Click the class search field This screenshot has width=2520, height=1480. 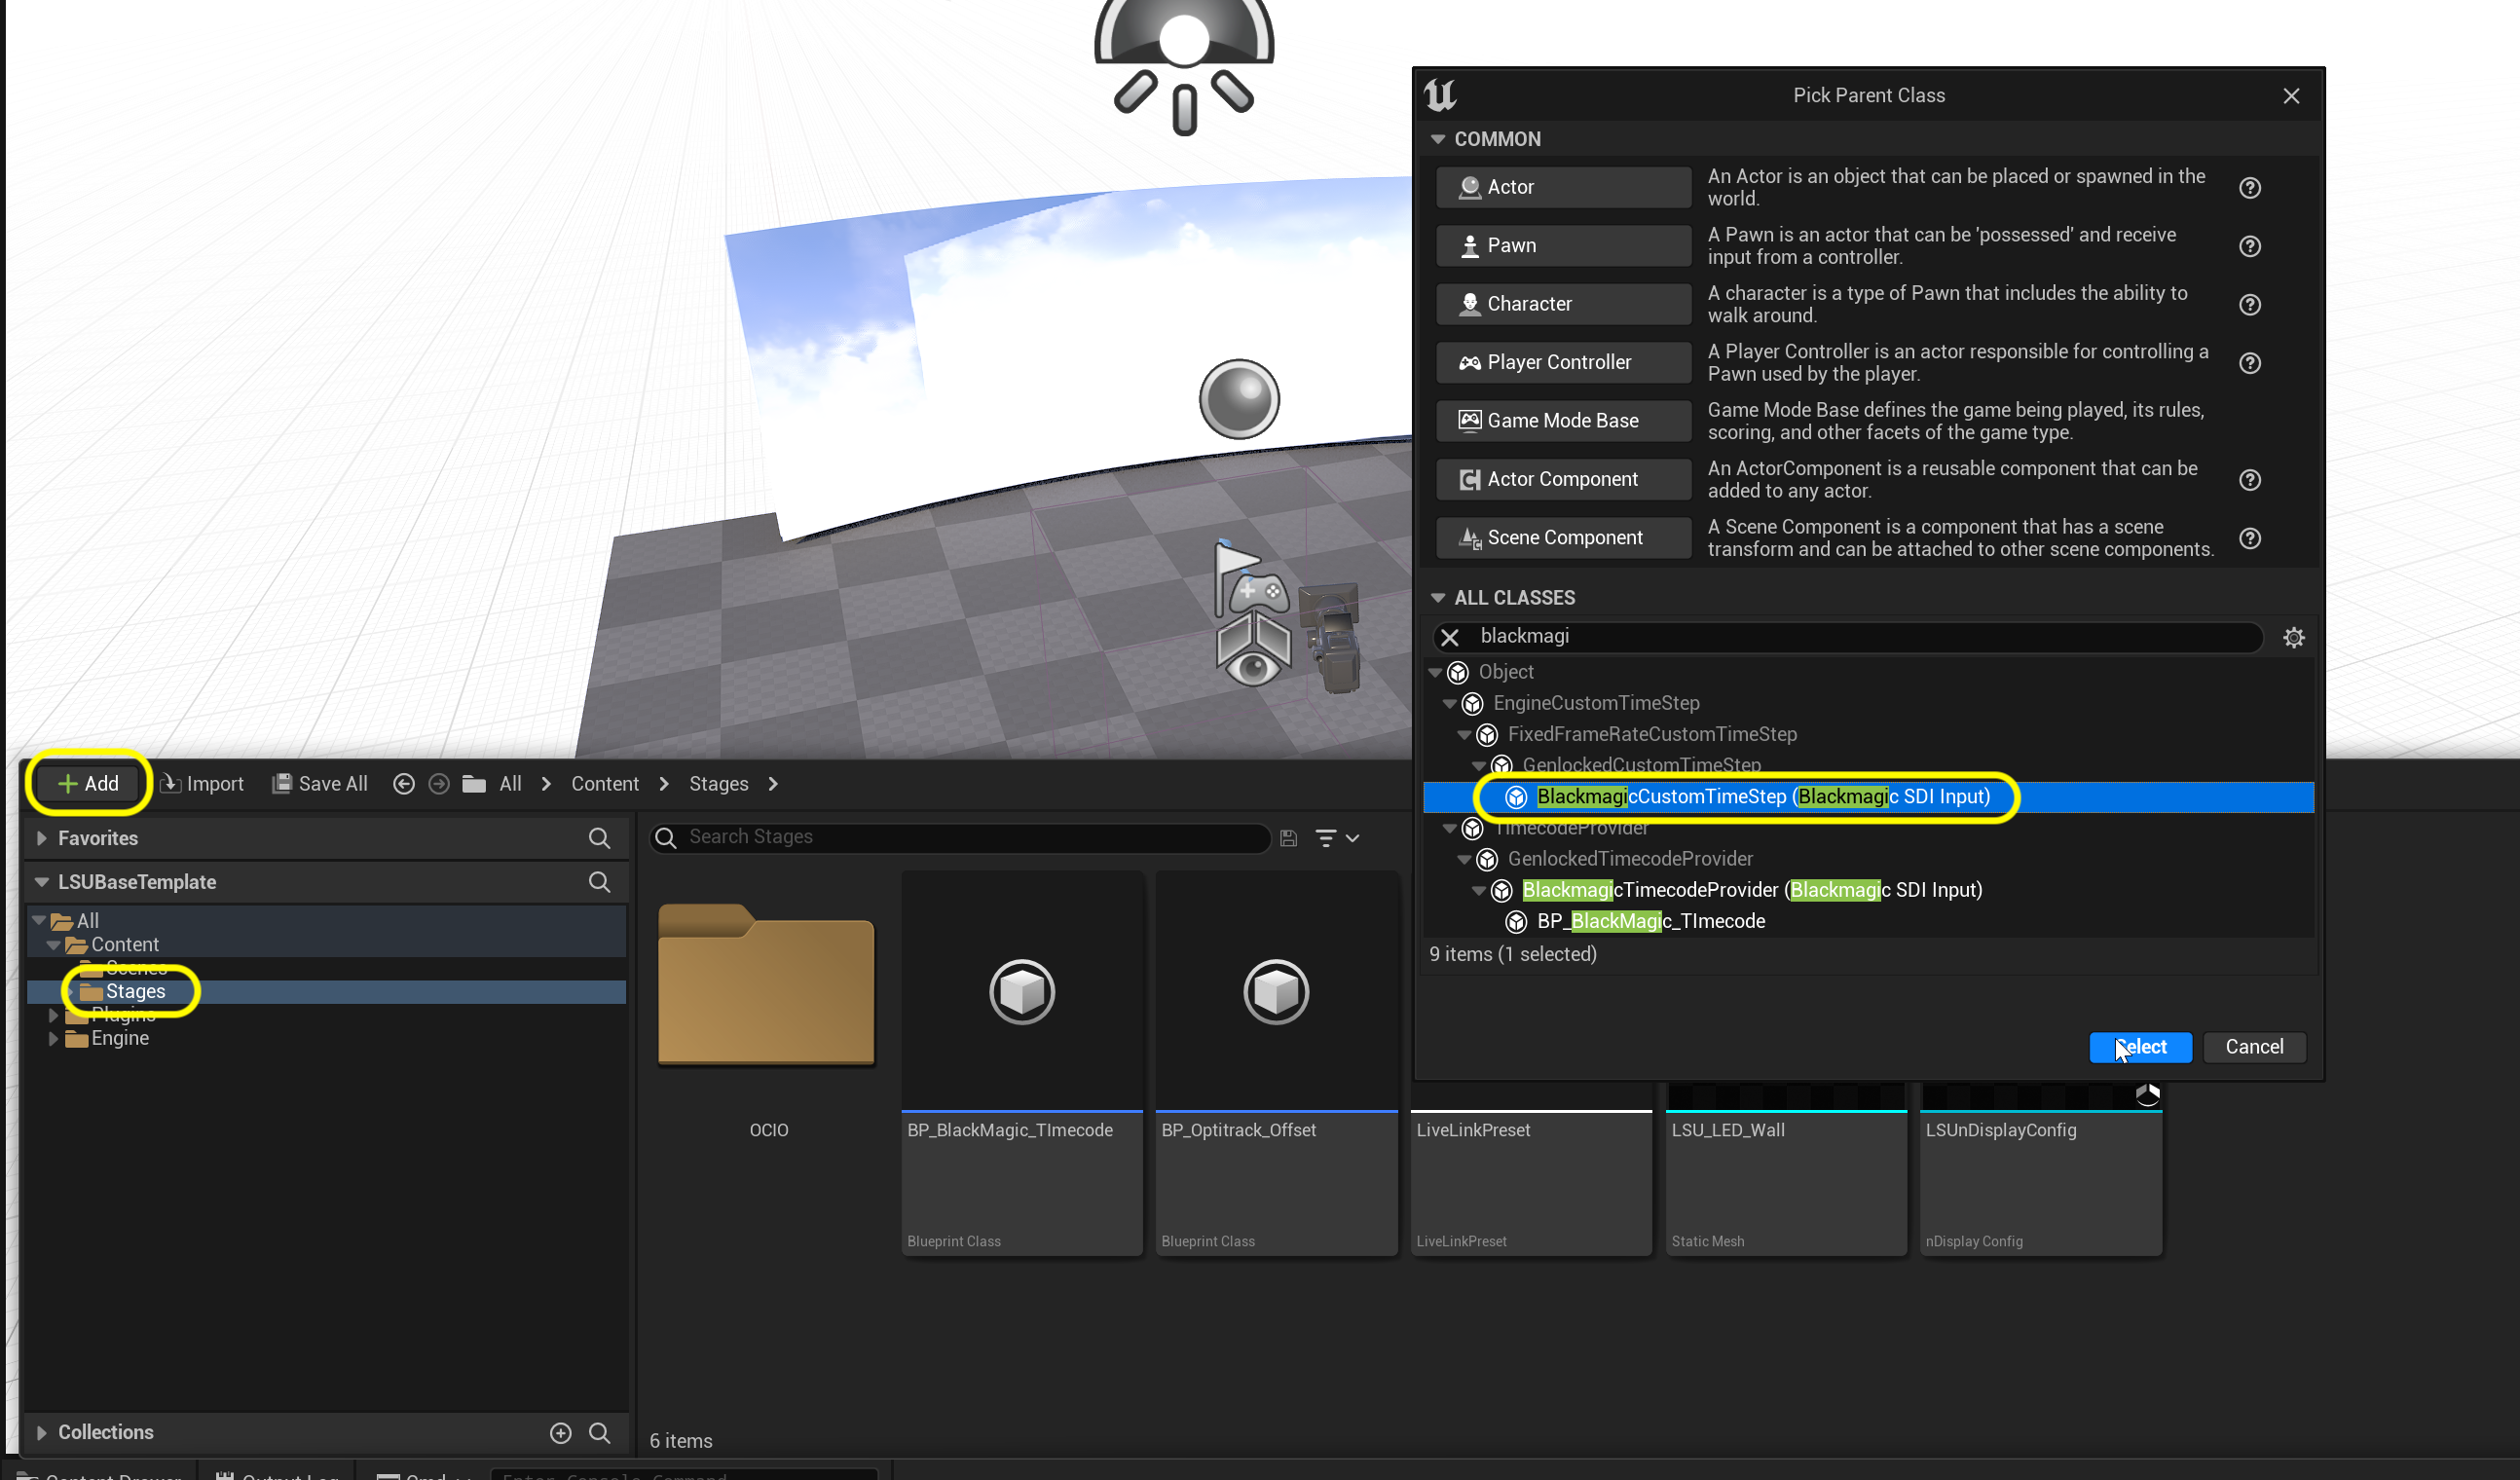(1848, 637)
